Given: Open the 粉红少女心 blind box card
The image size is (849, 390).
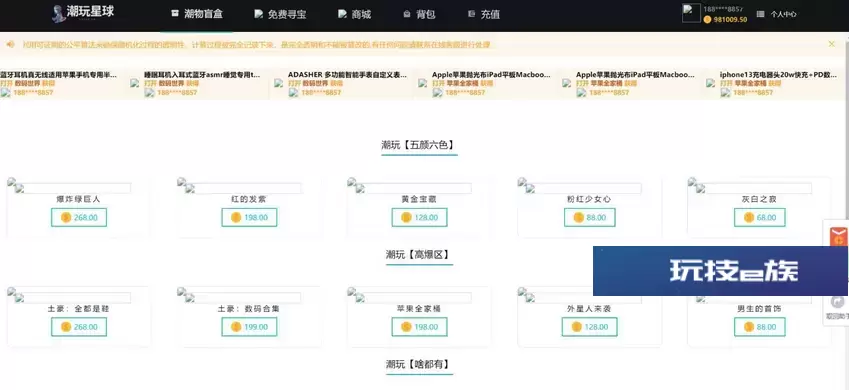Looking at the screenshot, I should [590, 207].
